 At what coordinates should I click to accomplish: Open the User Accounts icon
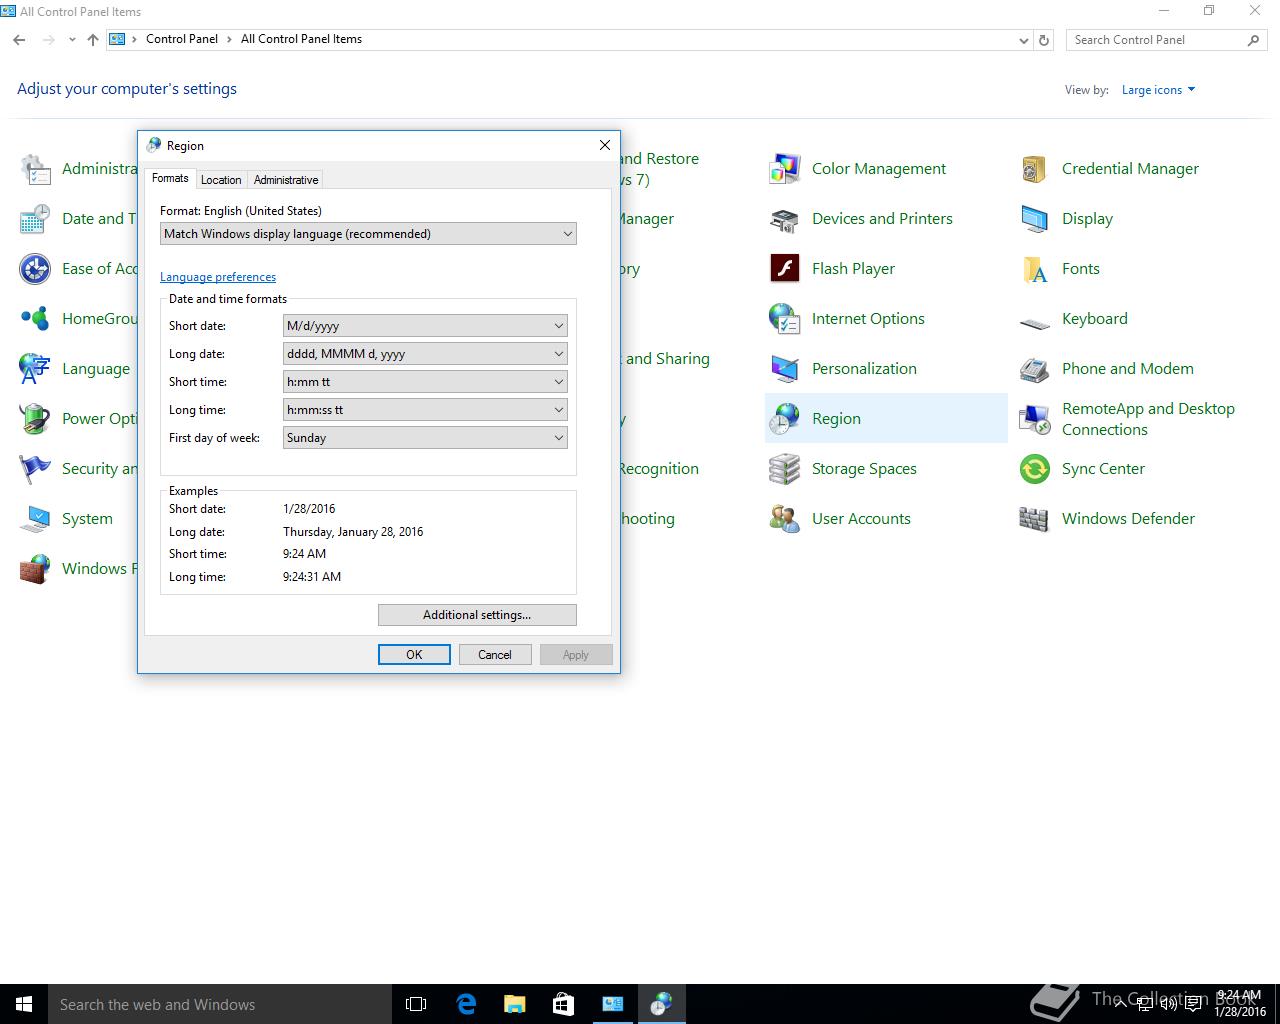[784, 519]
